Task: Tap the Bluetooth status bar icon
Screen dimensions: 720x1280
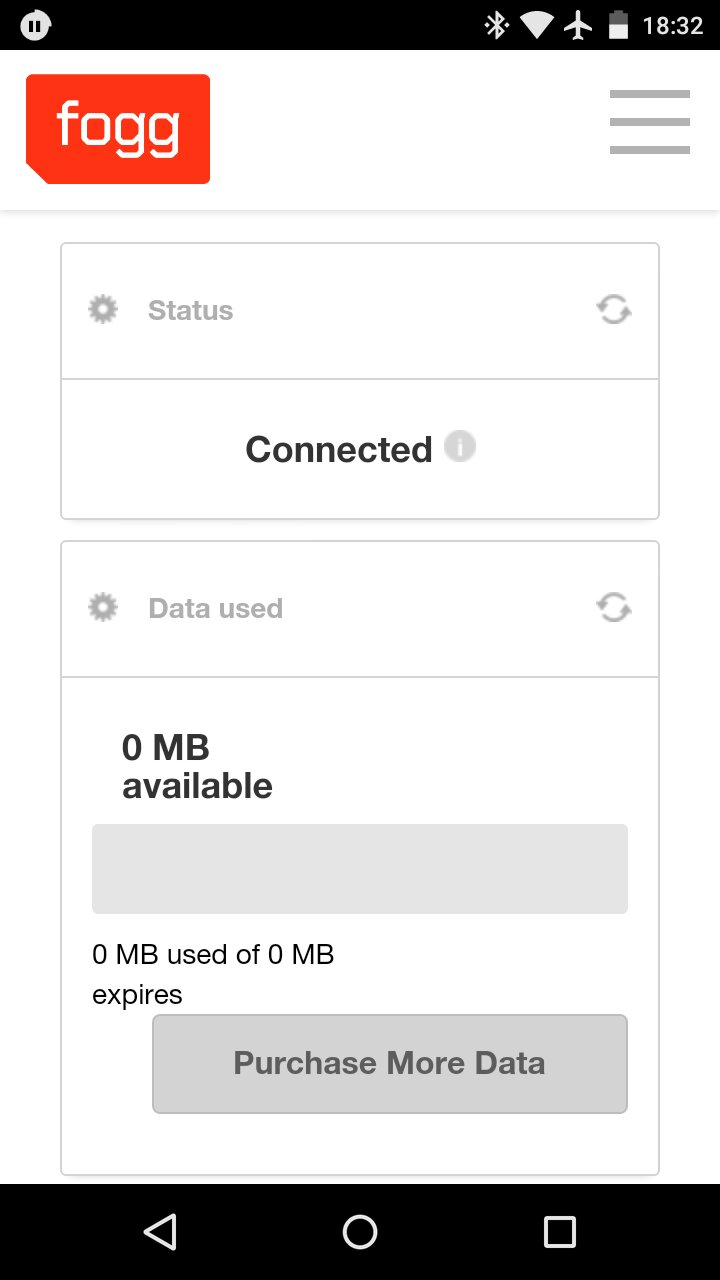Action: click(496, 25)
